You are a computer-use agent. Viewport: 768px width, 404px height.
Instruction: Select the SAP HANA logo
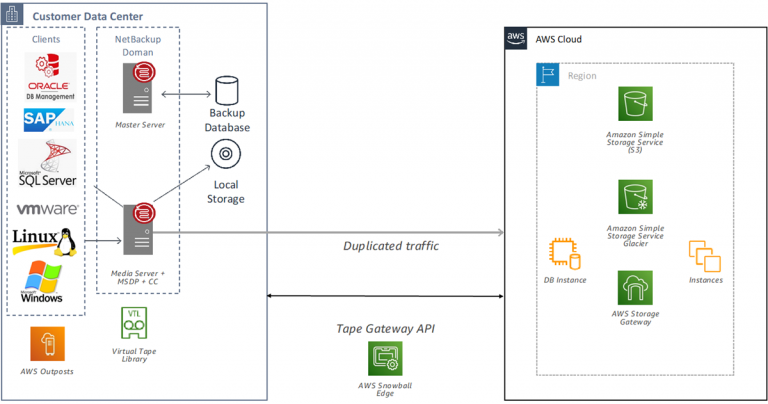click(48, 121)
